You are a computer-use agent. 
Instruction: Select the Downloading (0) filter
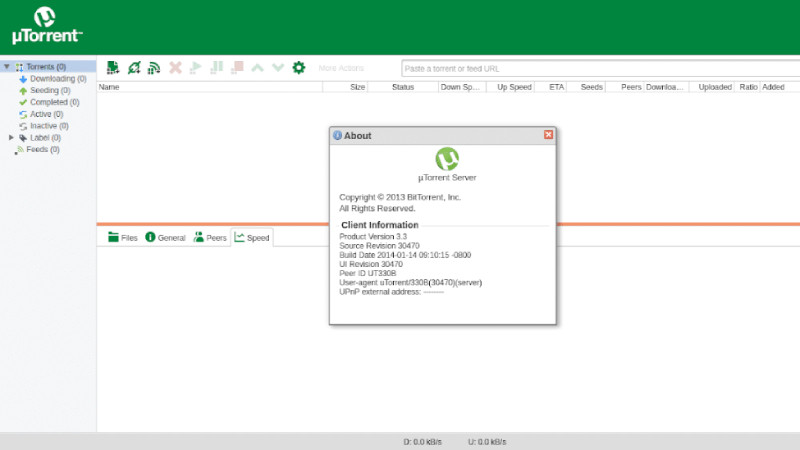click(58, 79)
